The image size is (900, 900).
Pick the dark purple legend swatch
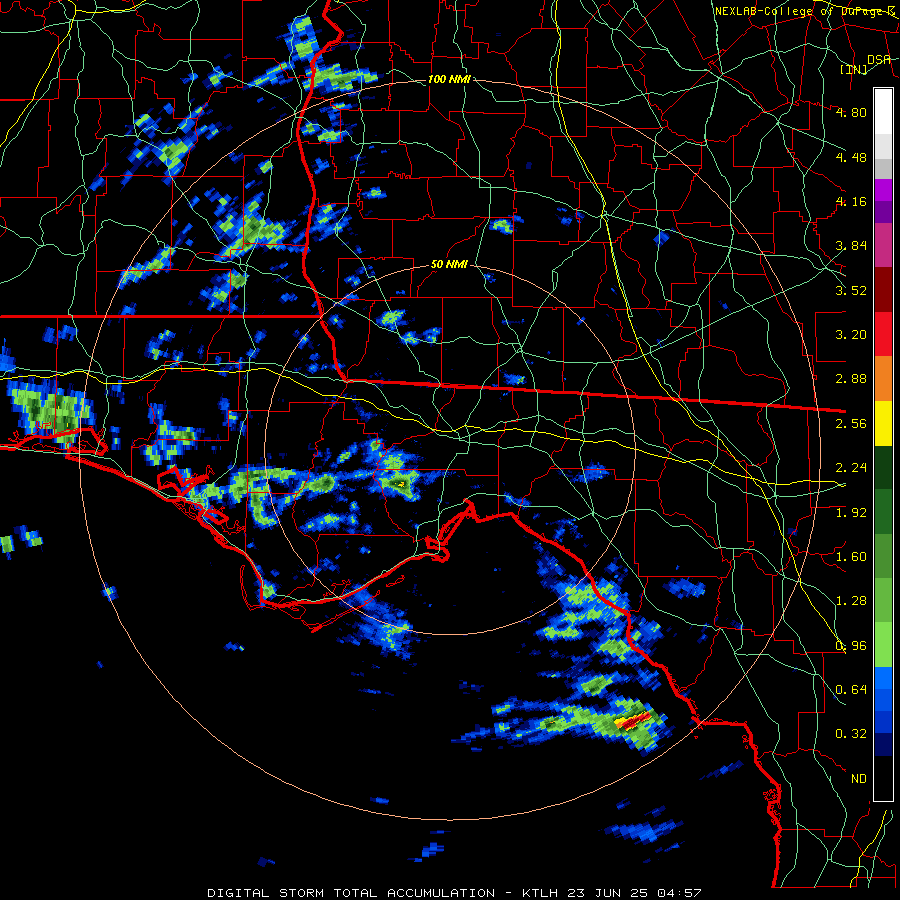pyautogui.click(x=883, y=212)
